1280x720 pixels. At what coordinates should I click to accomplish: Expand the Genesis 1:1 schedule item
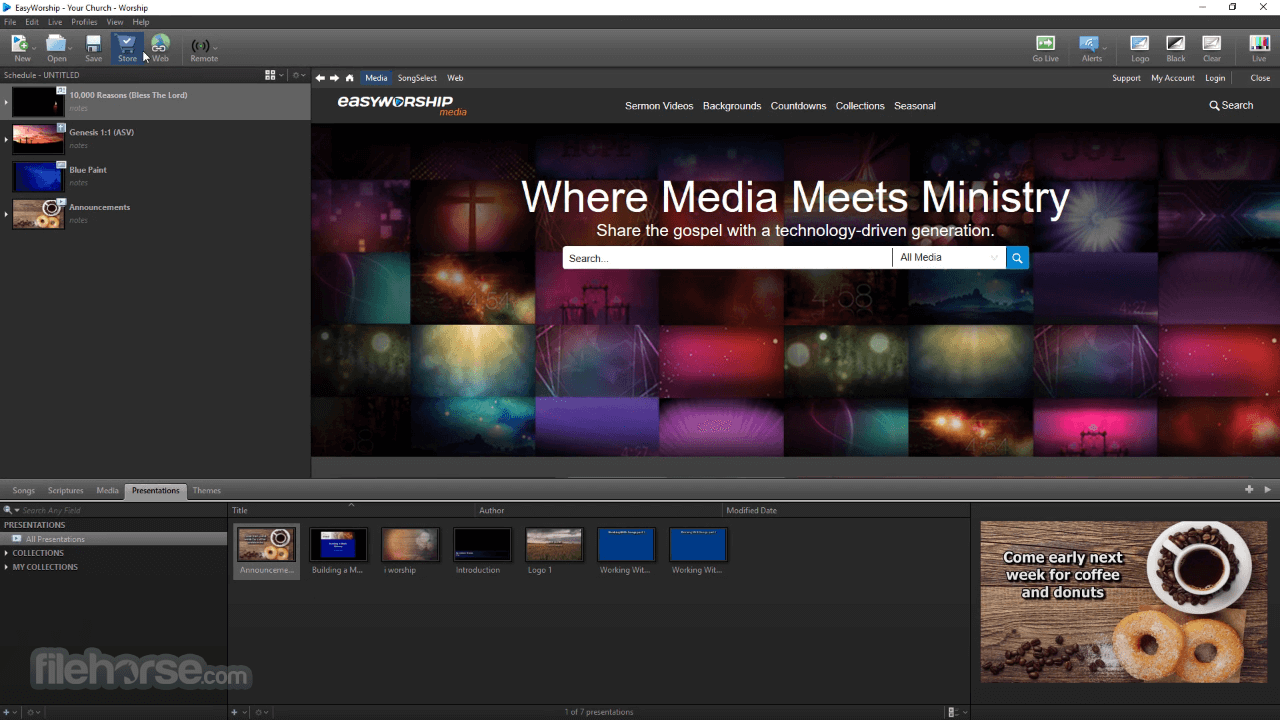(6, 139)
